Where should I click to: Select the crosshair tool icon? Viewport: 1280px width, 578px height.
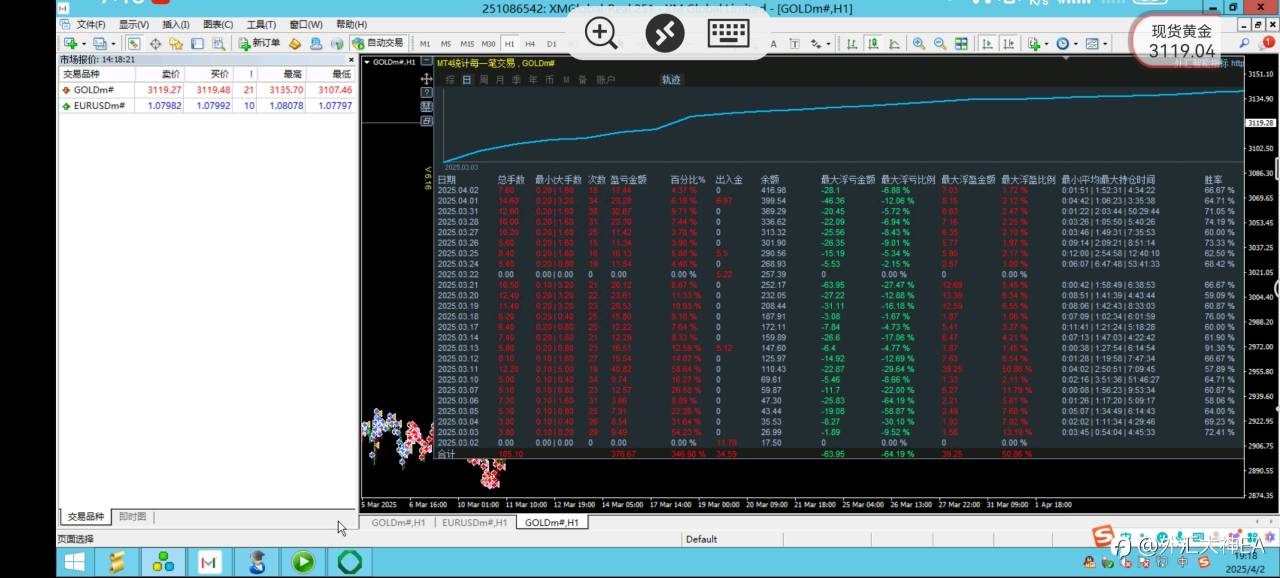155,43
